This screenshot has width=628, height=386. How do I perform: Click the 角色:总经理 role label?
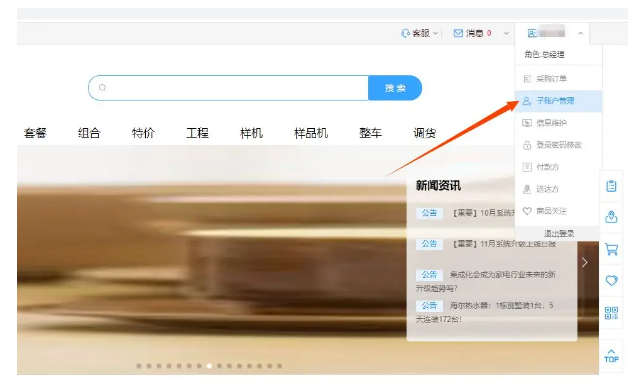(x=544, y=54)
